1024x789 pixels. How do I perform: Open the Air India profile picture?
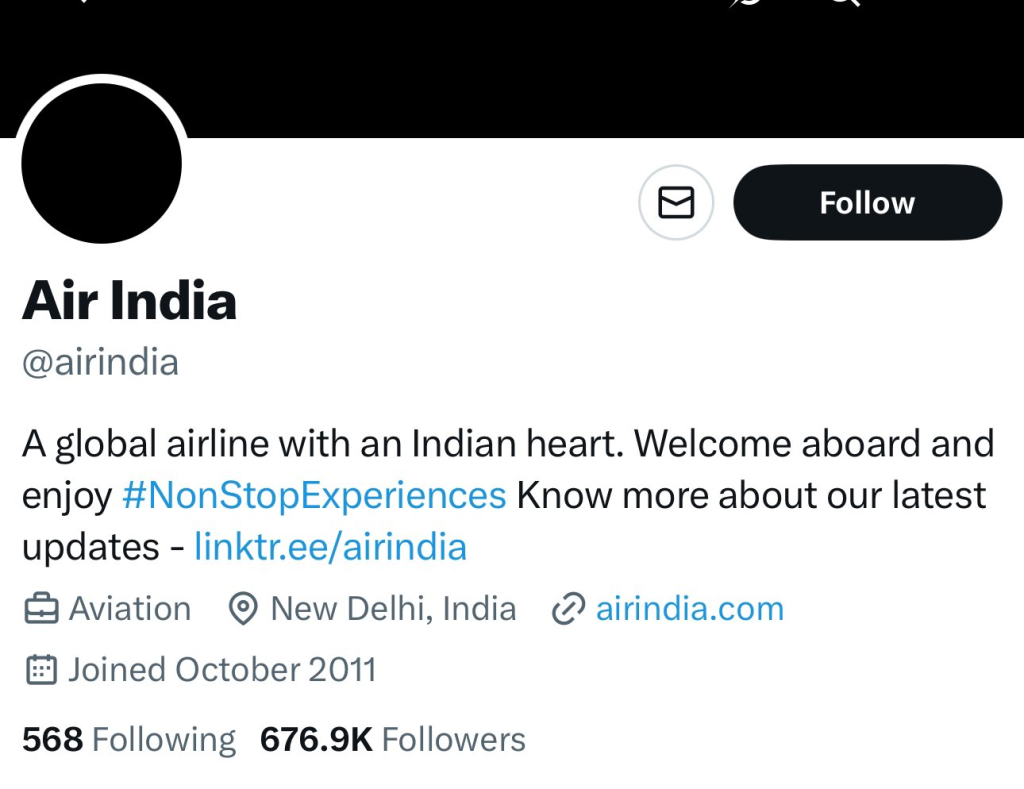point(101,160)
